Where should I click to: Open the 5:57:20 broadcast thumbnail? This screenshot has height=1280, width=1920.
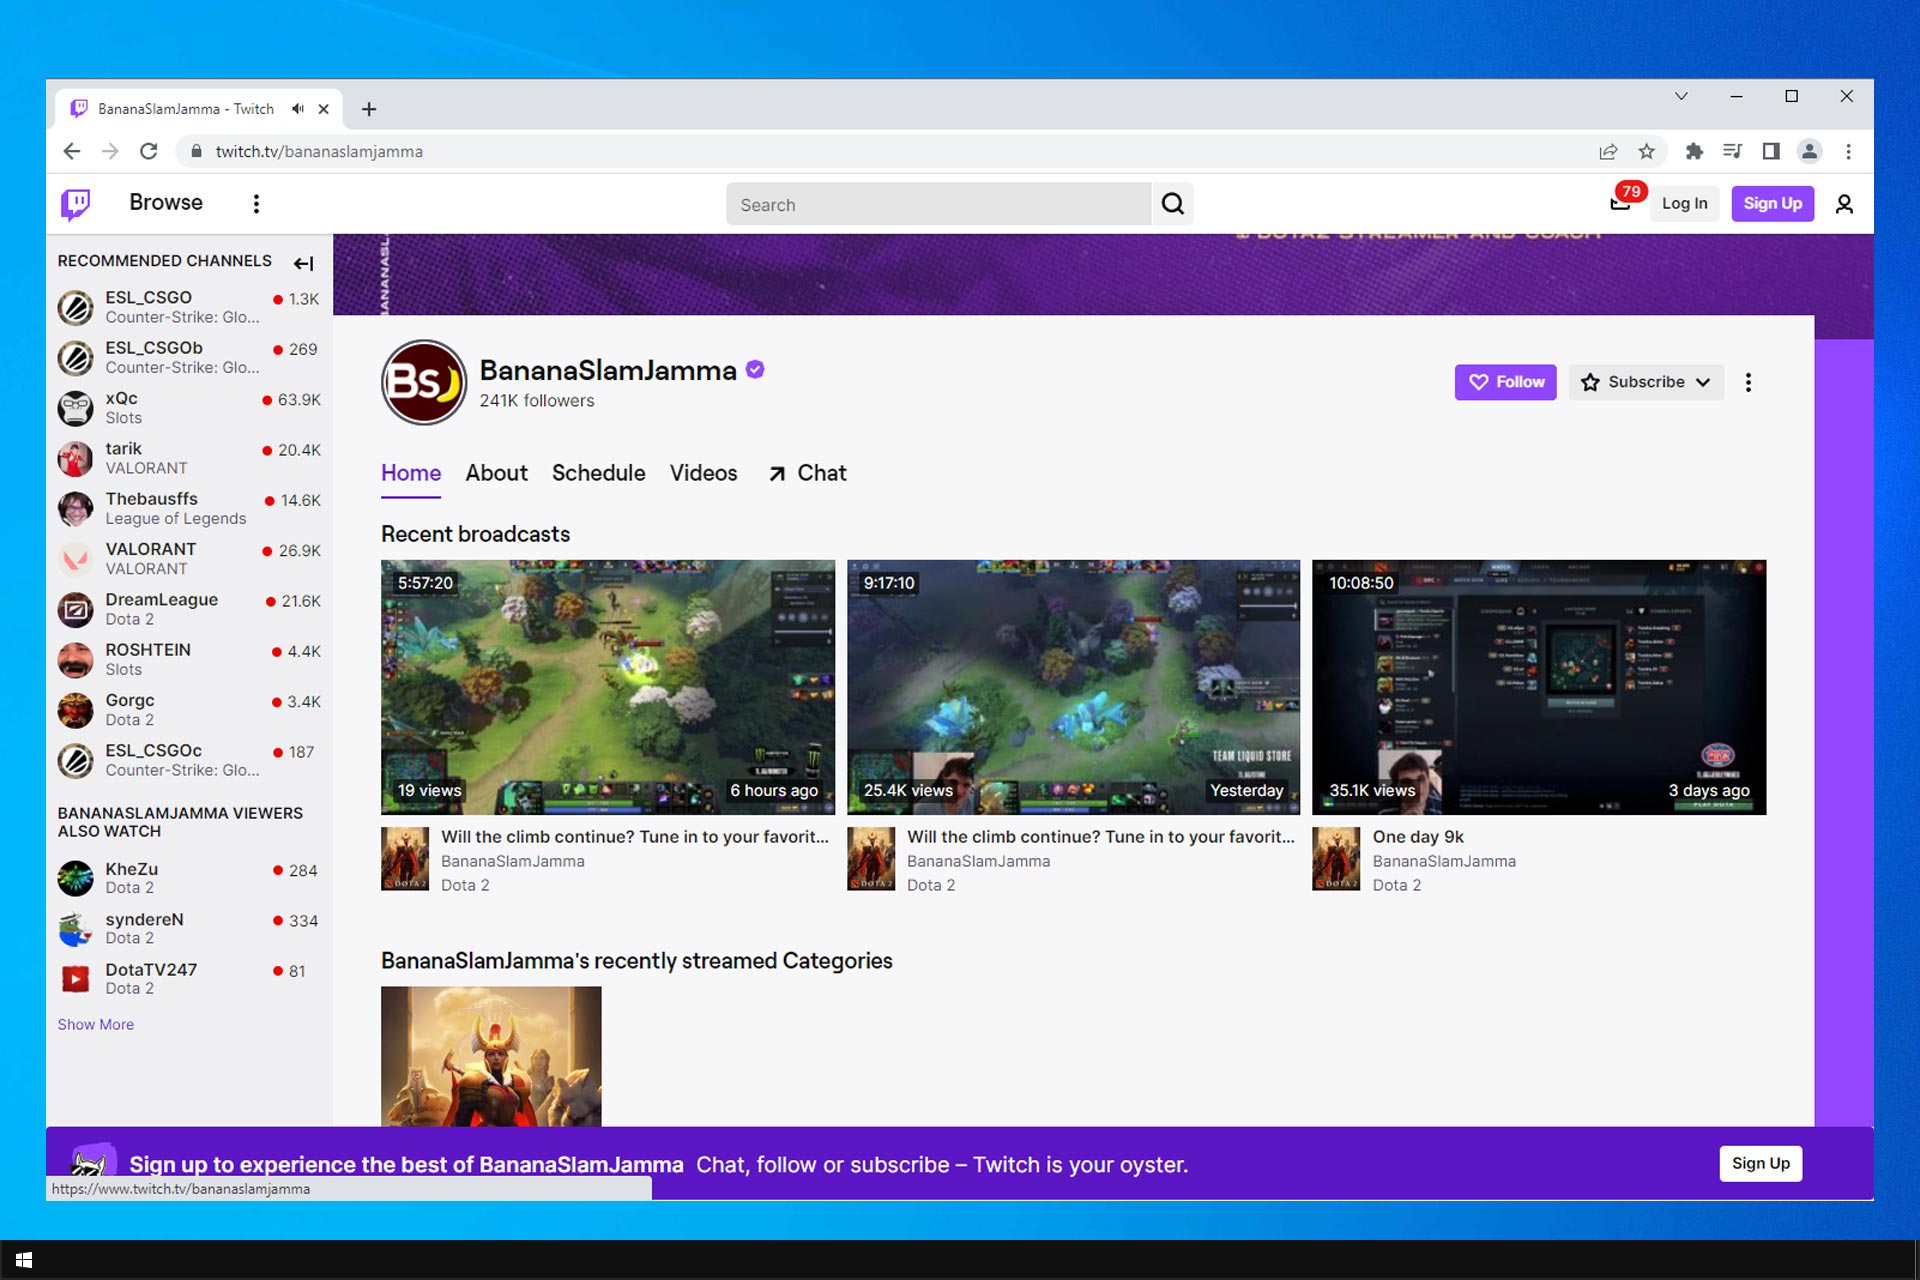(608, 687)
